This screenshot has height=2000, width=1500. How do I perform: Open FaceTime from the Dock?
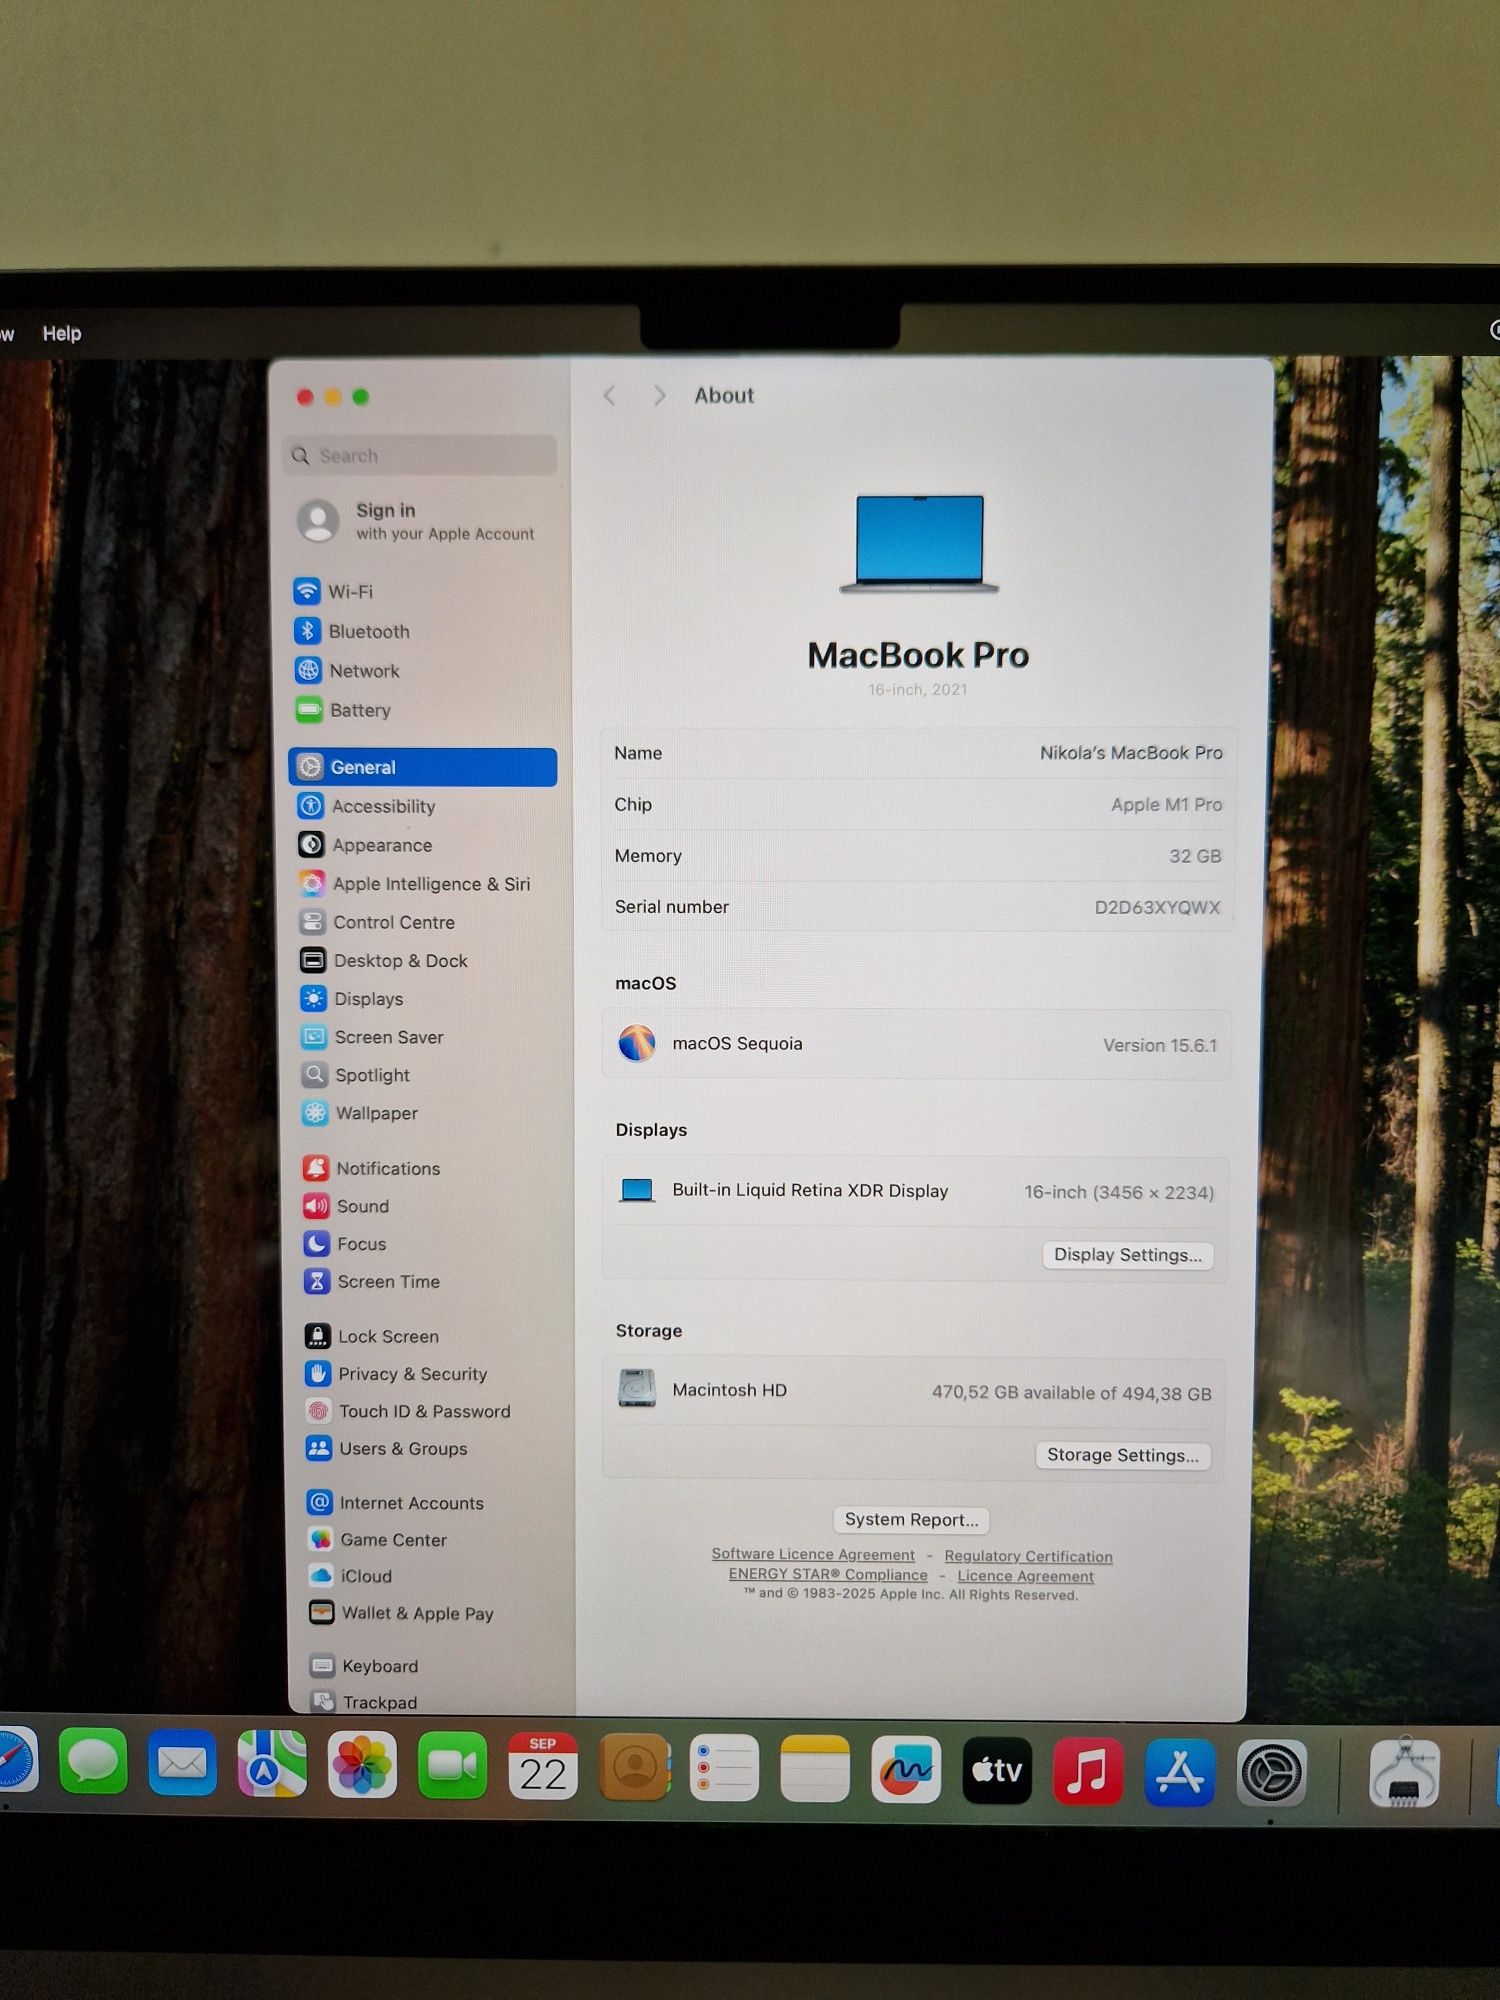[452, 1767]
